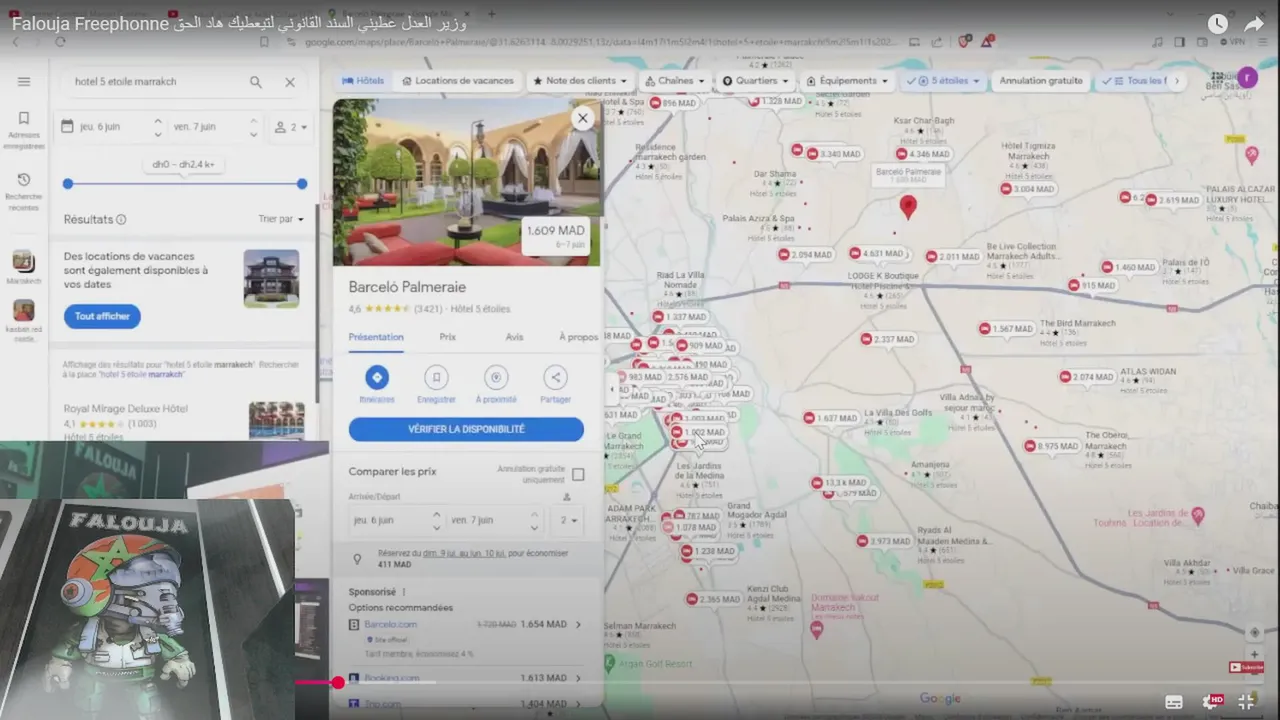Click the YouTube Watch later clock icon
This screenshot has height=720, width=1280.
pyautogui.click(x=1217, y=24)
